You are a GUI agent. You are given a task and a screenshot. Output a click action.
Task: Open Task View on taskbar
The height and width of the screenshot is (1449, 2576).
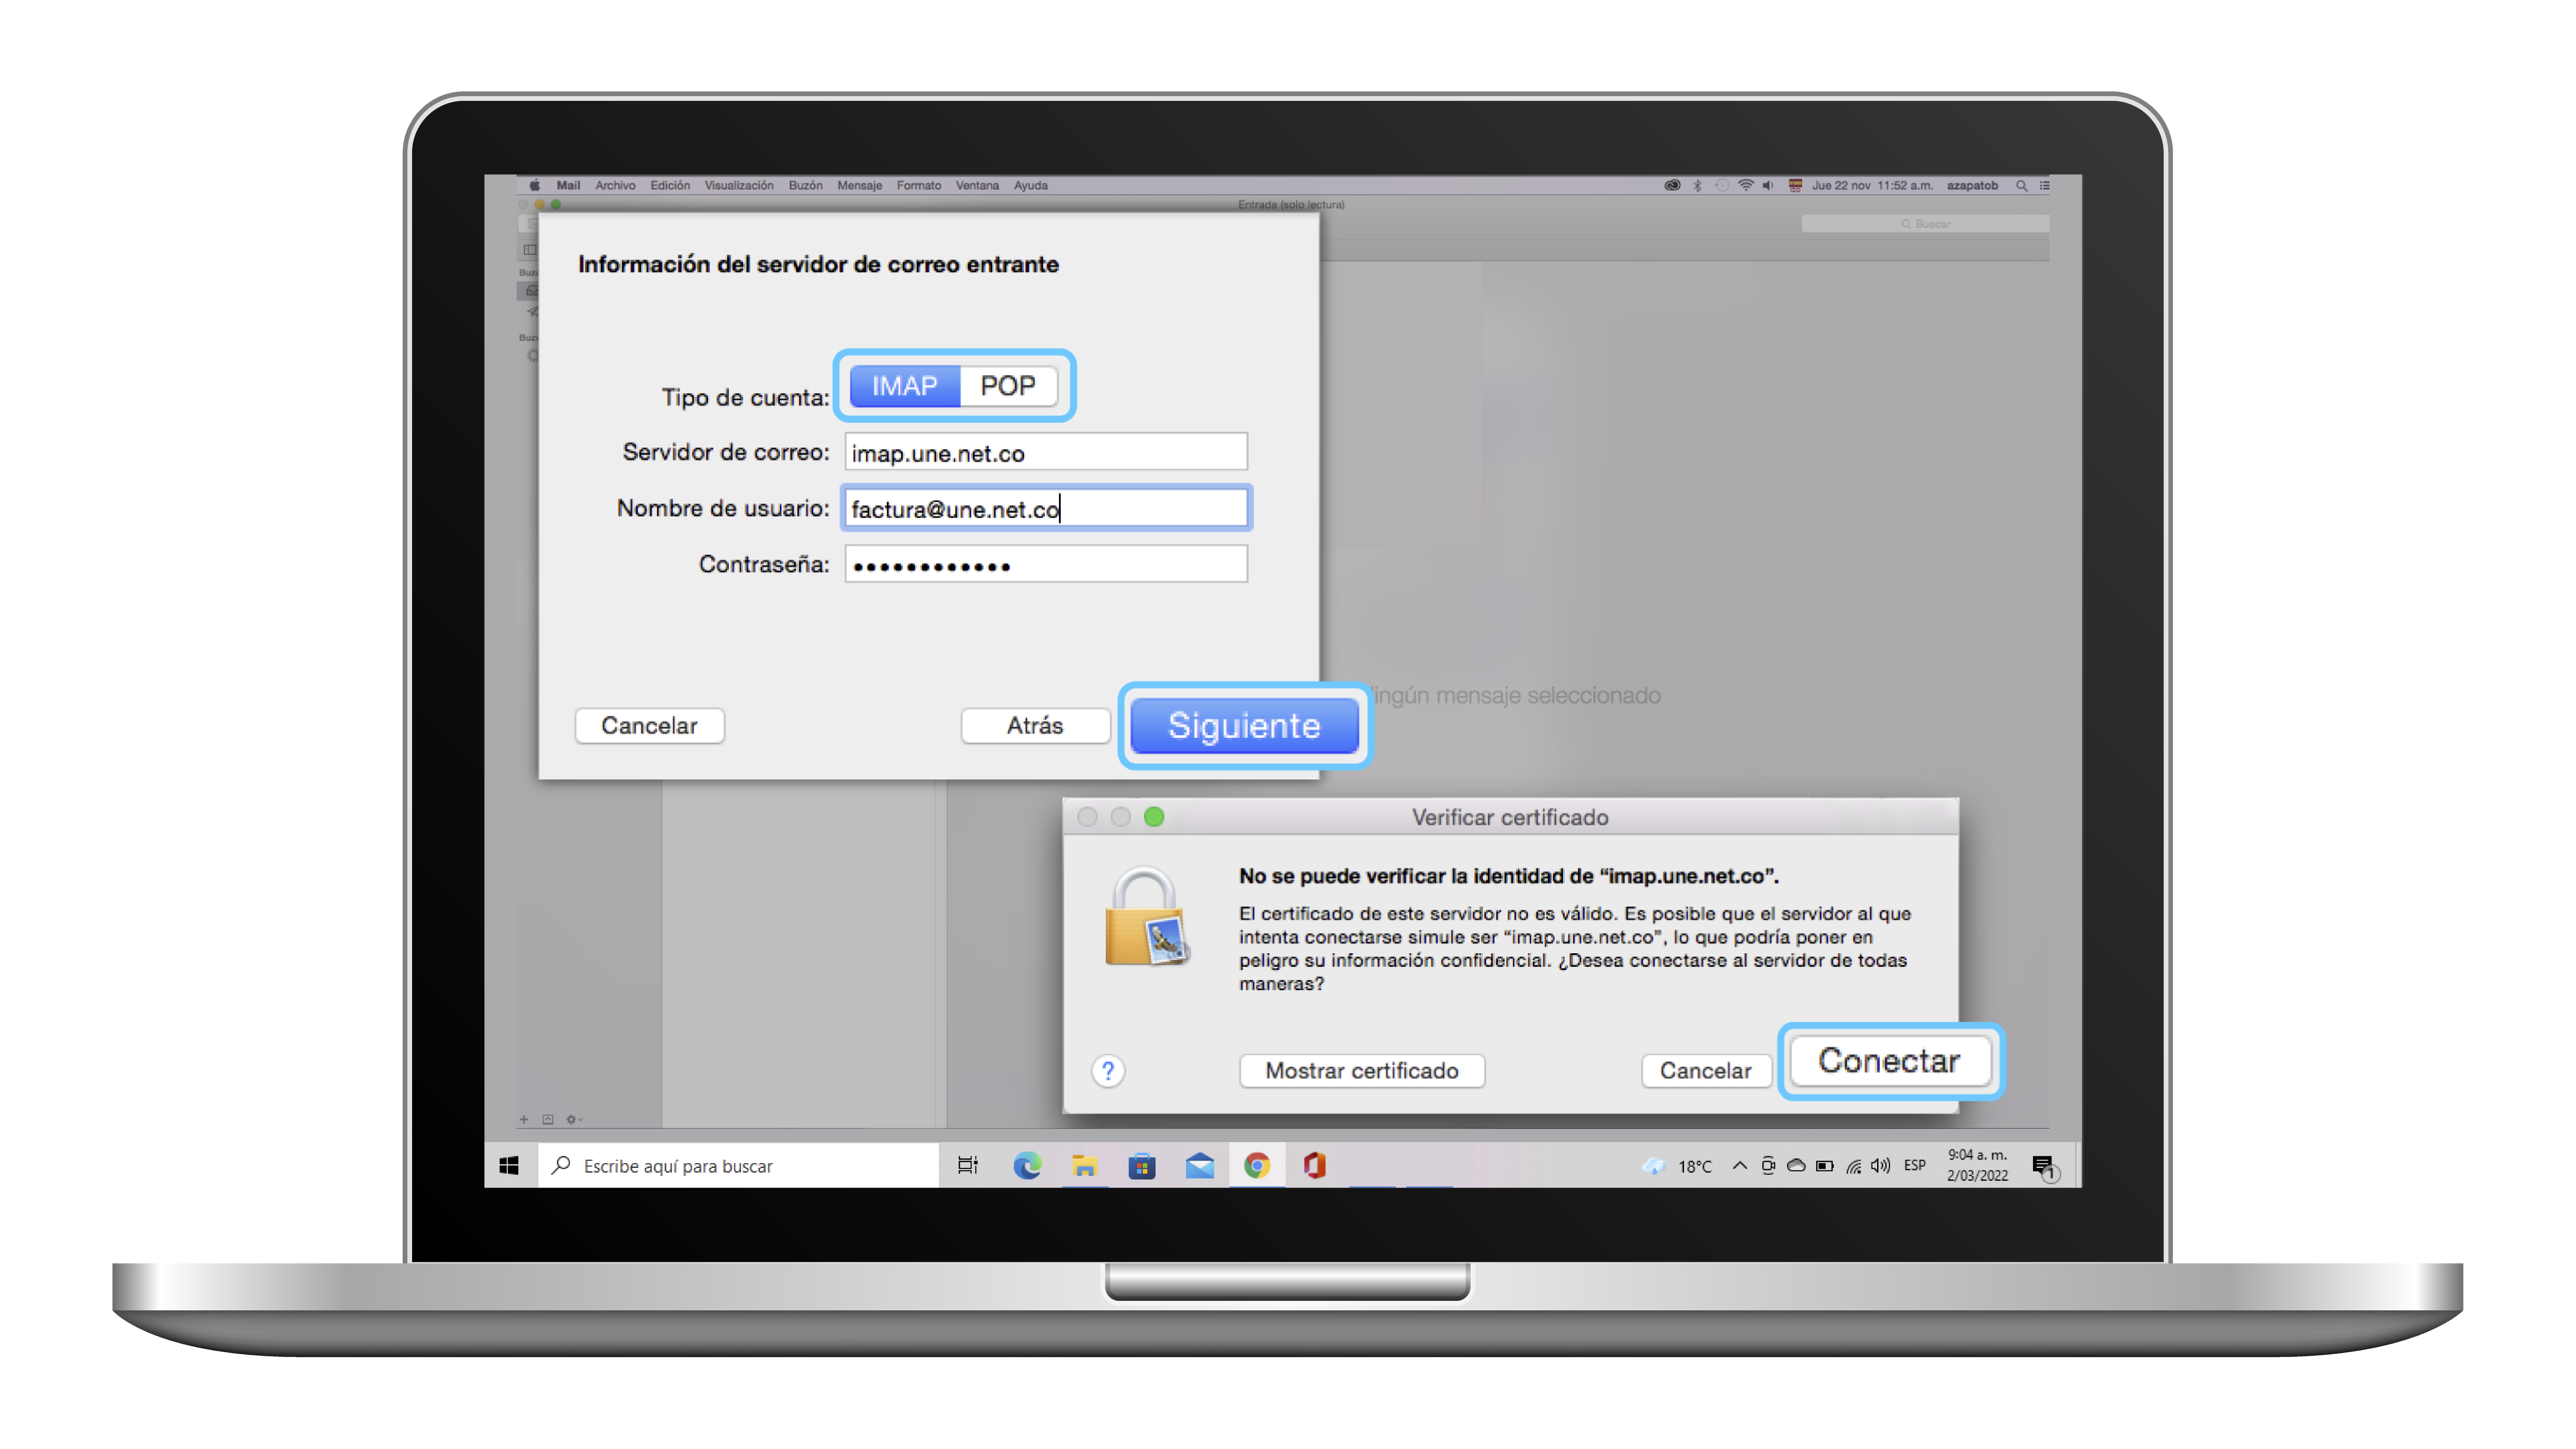[967, 1165]
